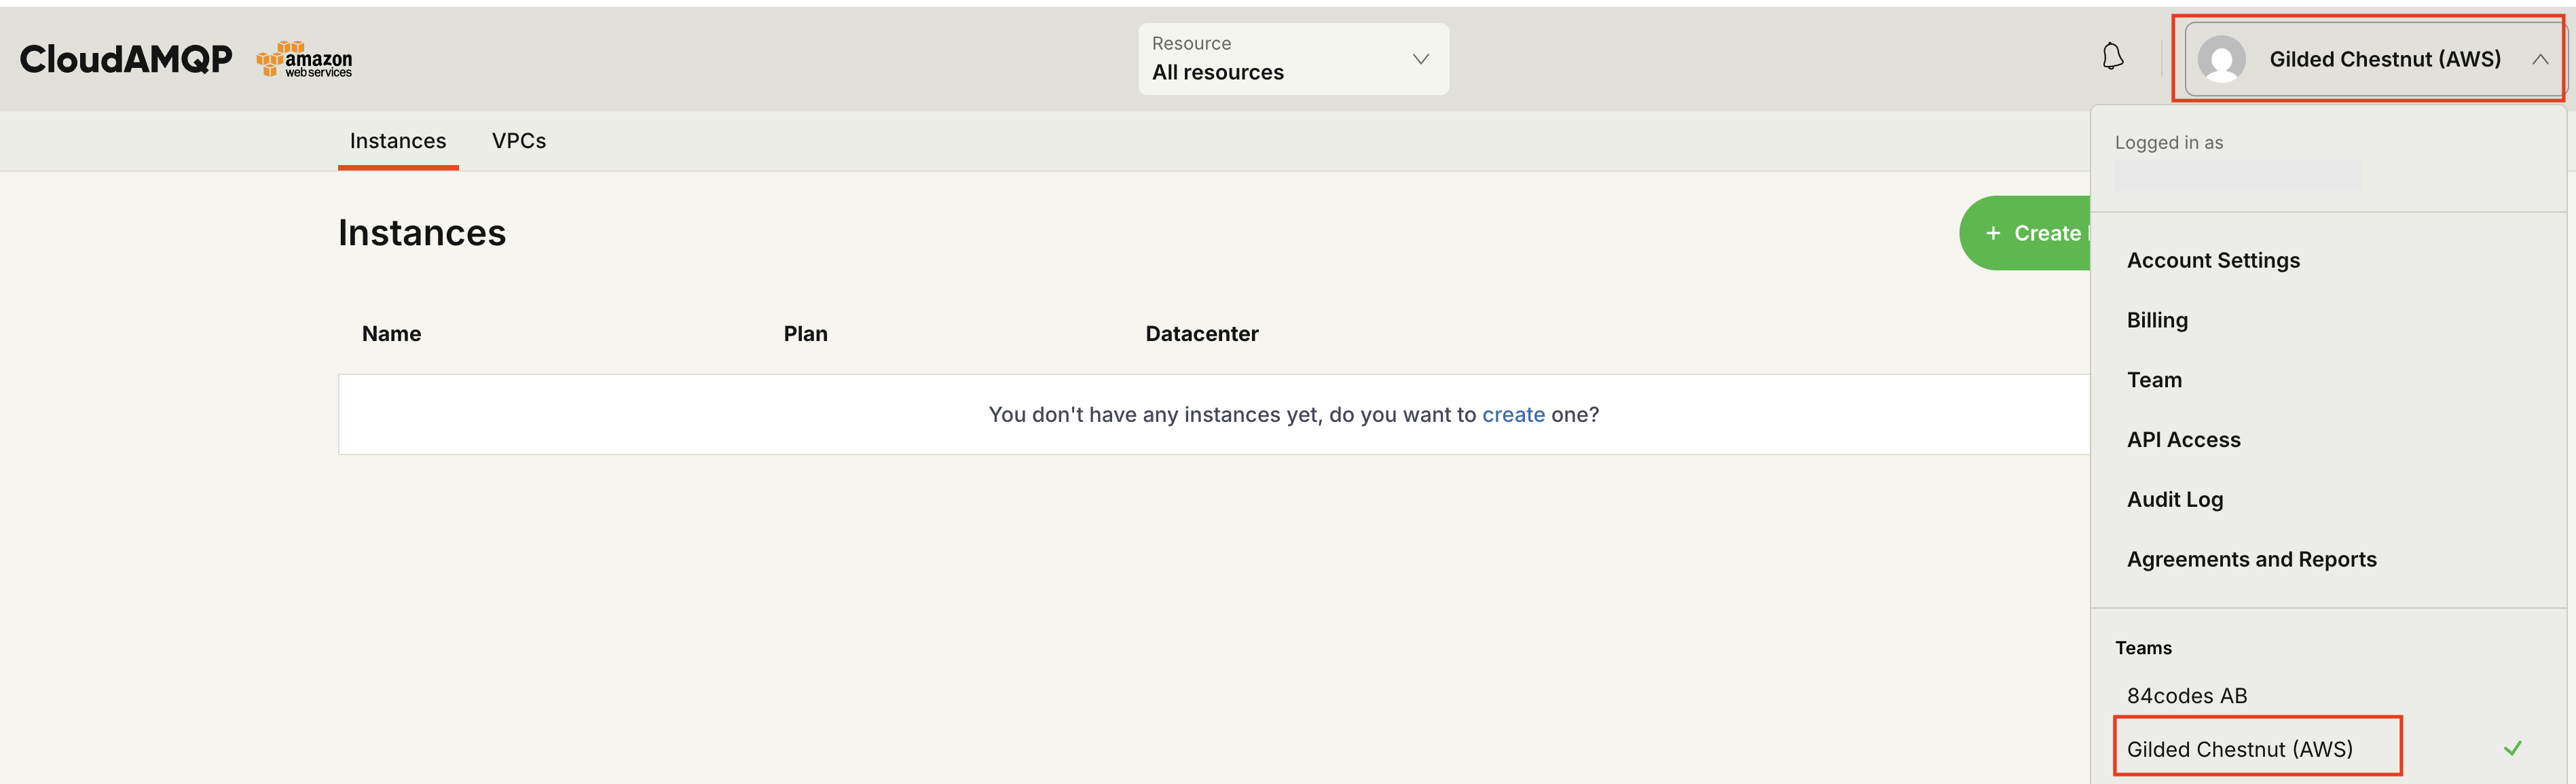The height and width of the screenshot is (784, 2576).
Task: Collapse the Gilded Chestnut (AWS) account menu chevron
Action: (x=2539, y=60)
